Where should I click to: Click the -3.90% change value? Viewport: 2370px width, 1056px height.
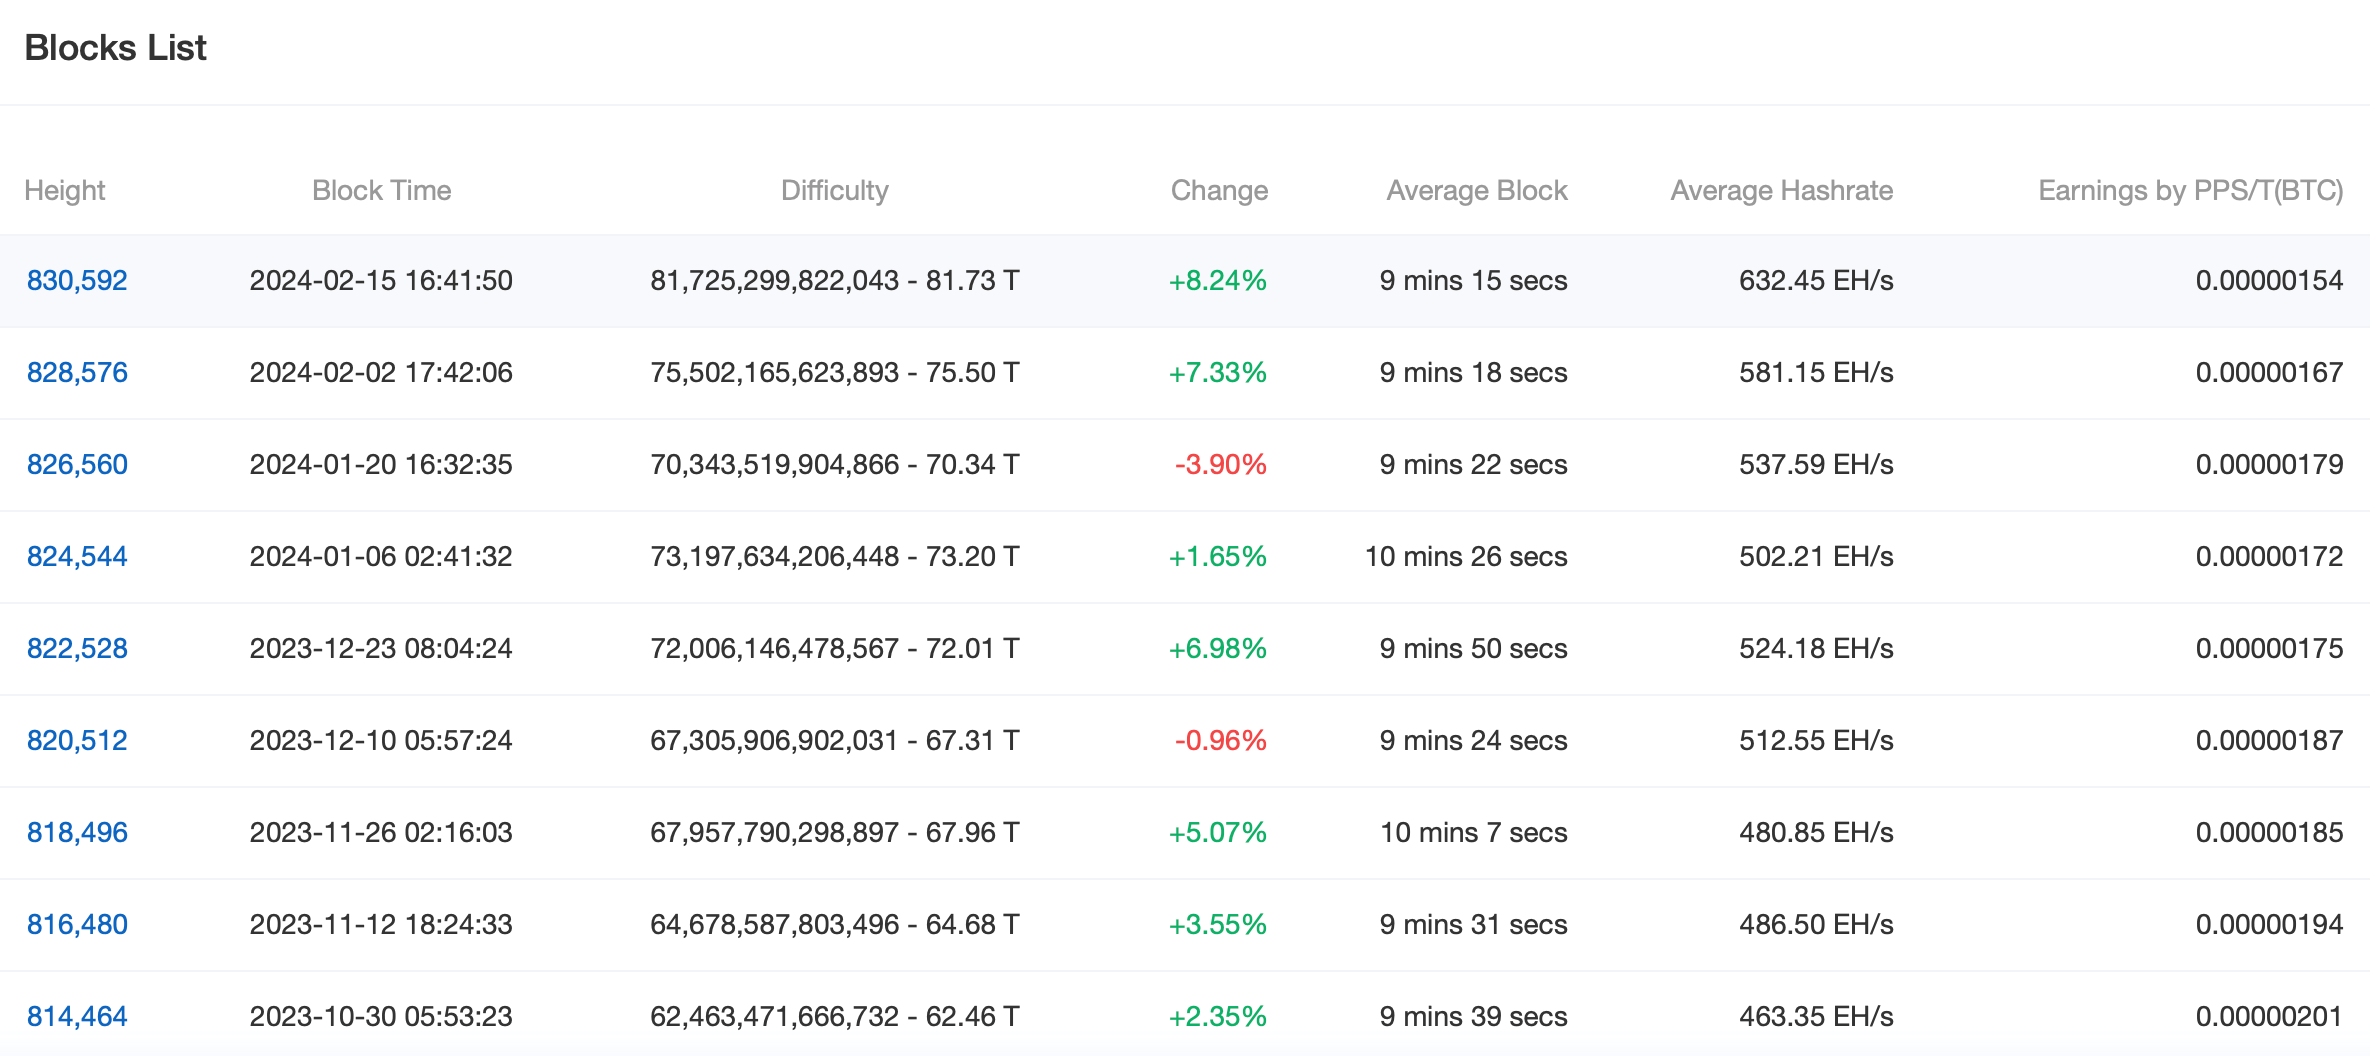(x=1220, y=465)
